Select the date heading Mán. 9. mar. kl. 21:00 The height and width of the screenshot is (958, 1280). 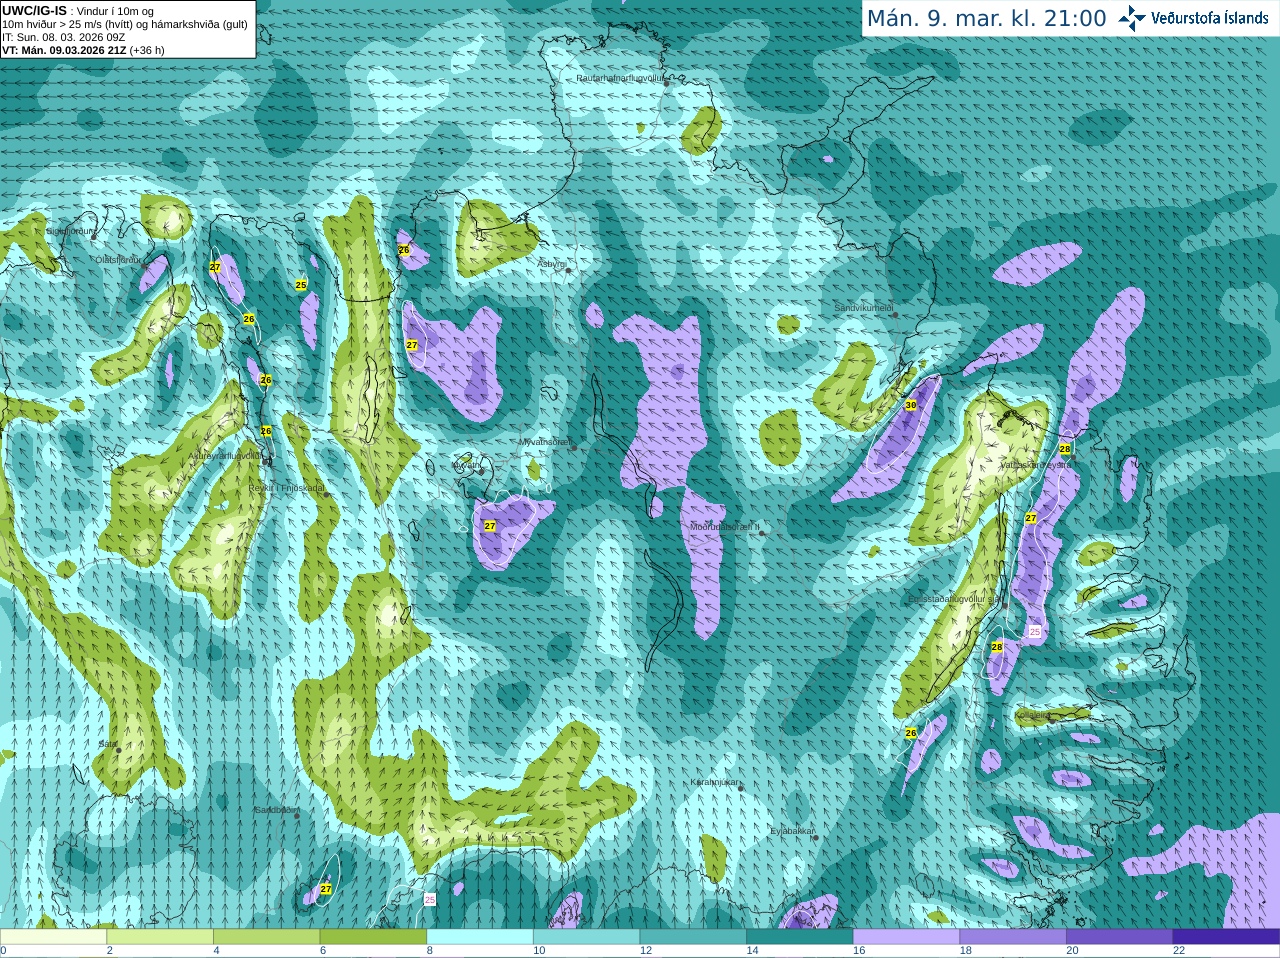pyautogui.click(x=986, y=19)
